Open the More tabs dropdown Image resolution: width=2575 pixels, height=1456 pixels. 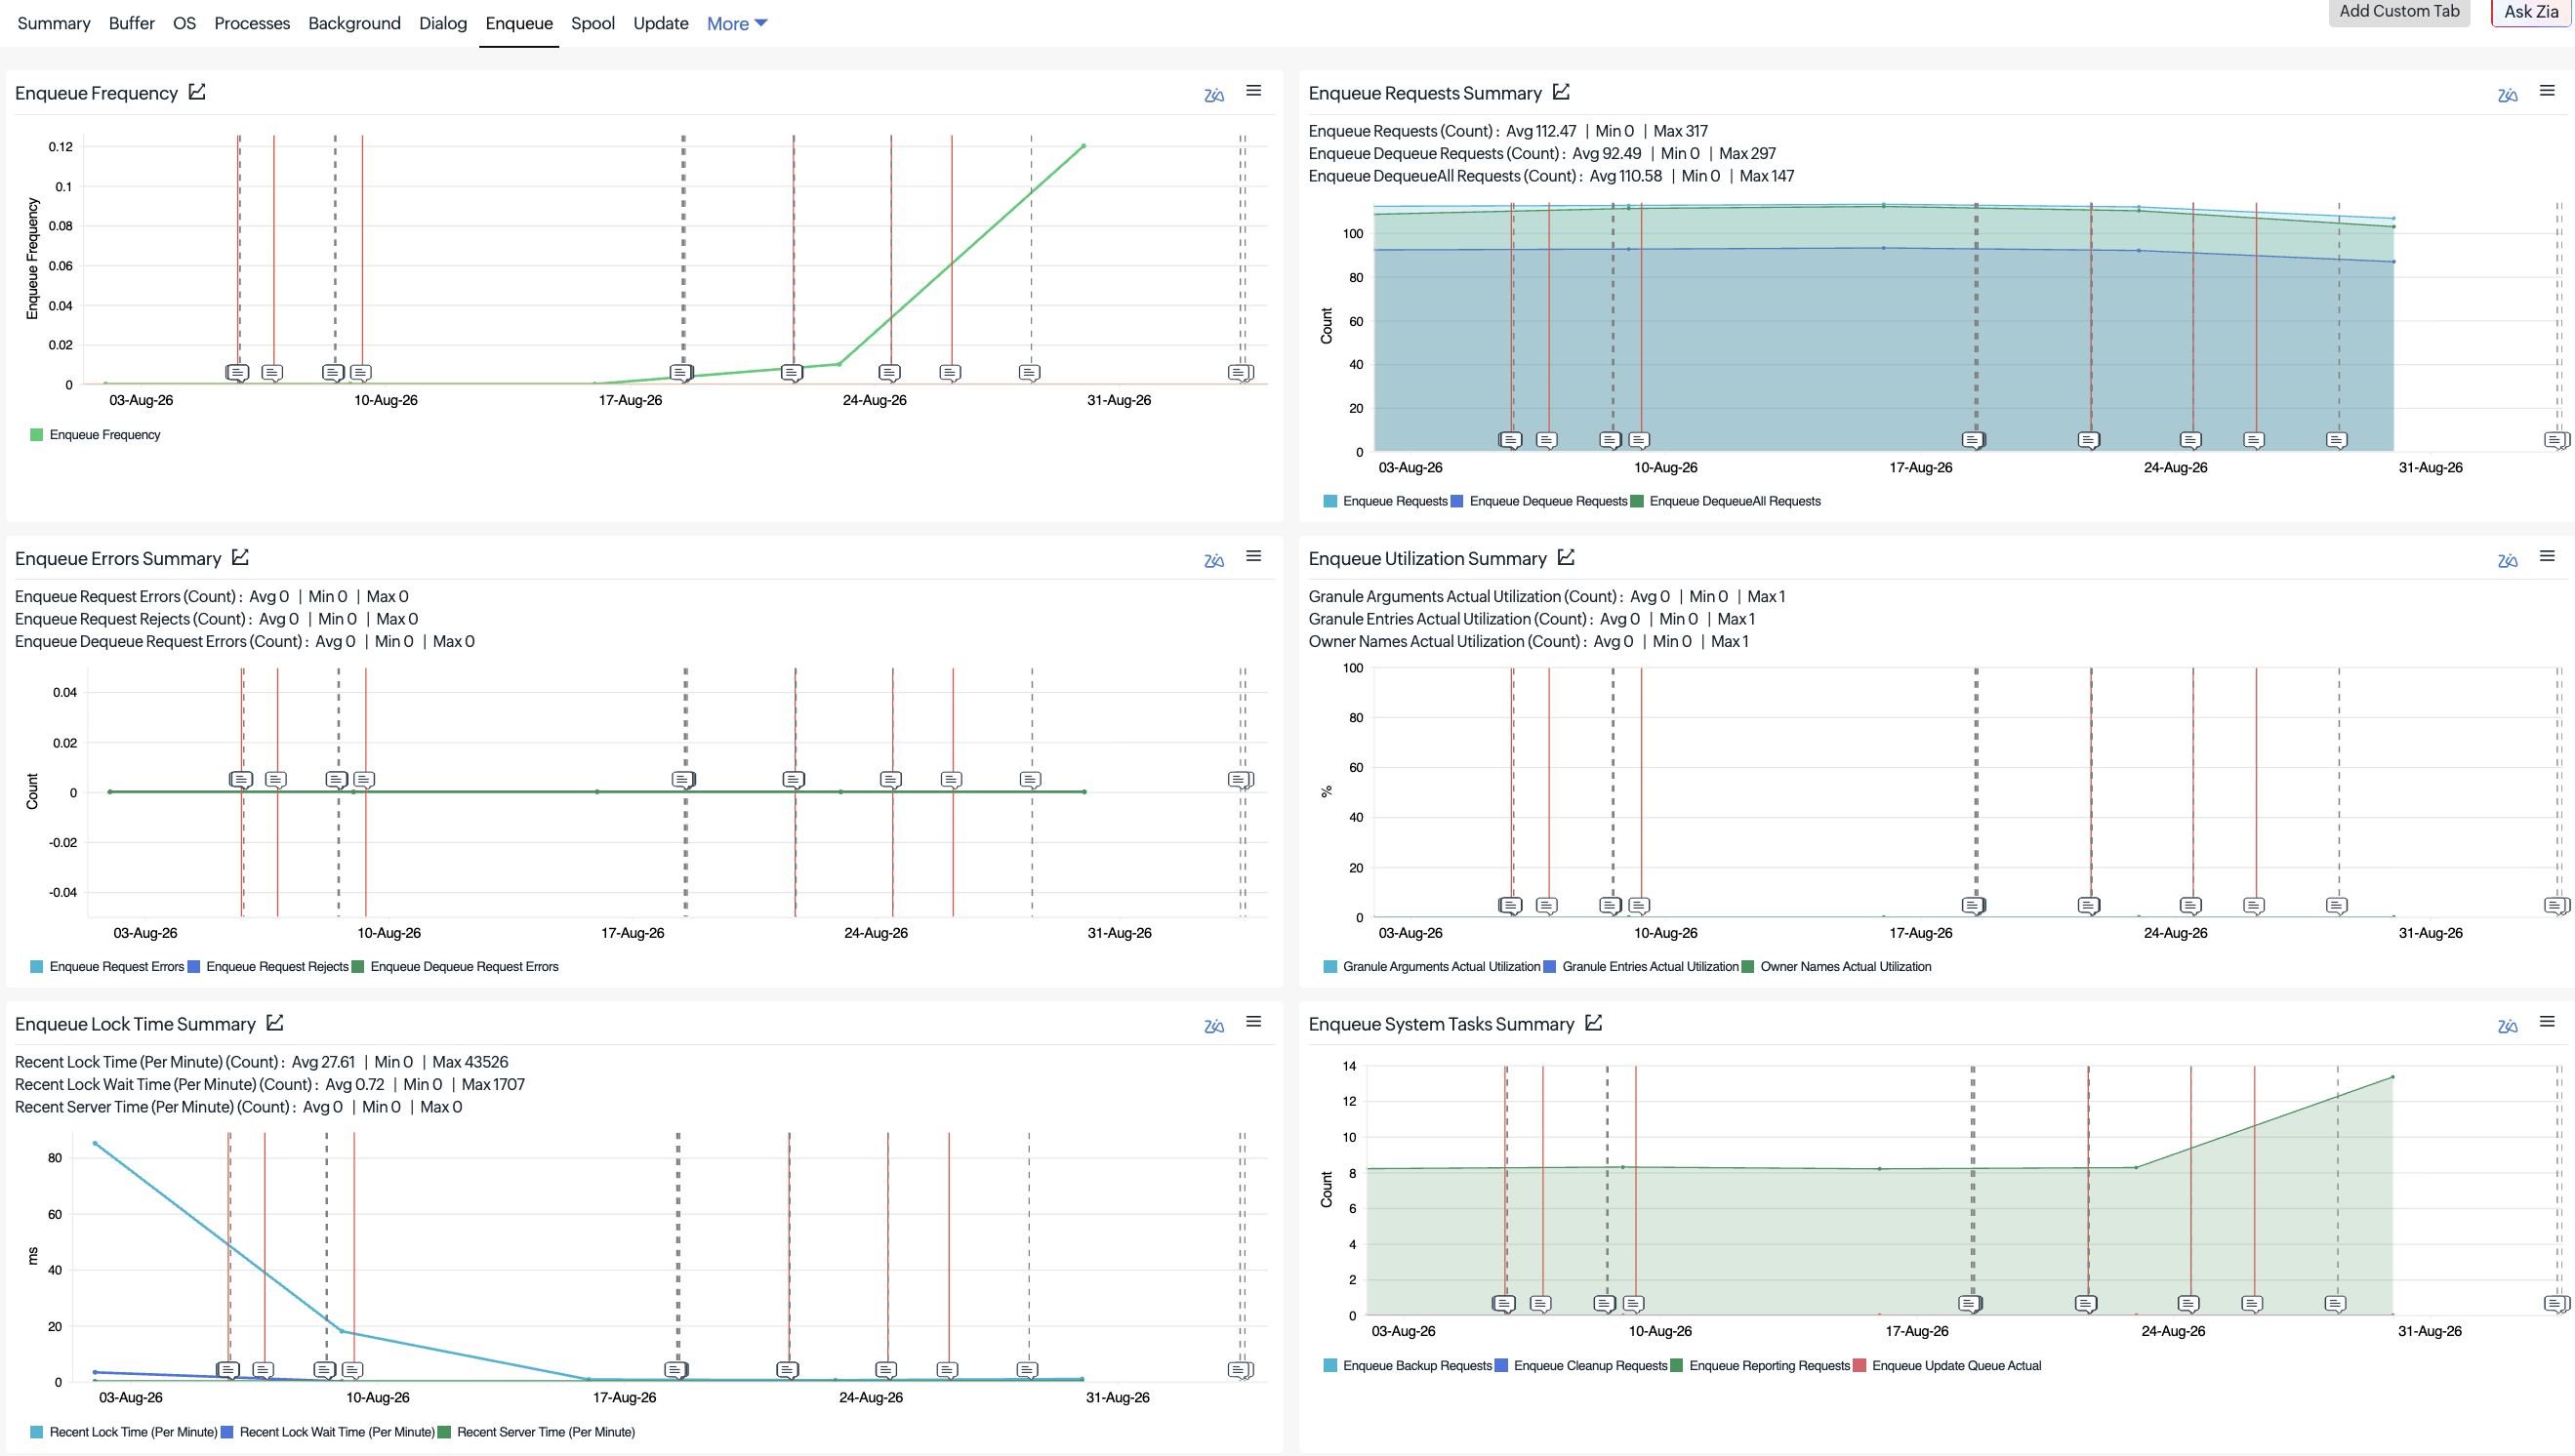point(737,23)
